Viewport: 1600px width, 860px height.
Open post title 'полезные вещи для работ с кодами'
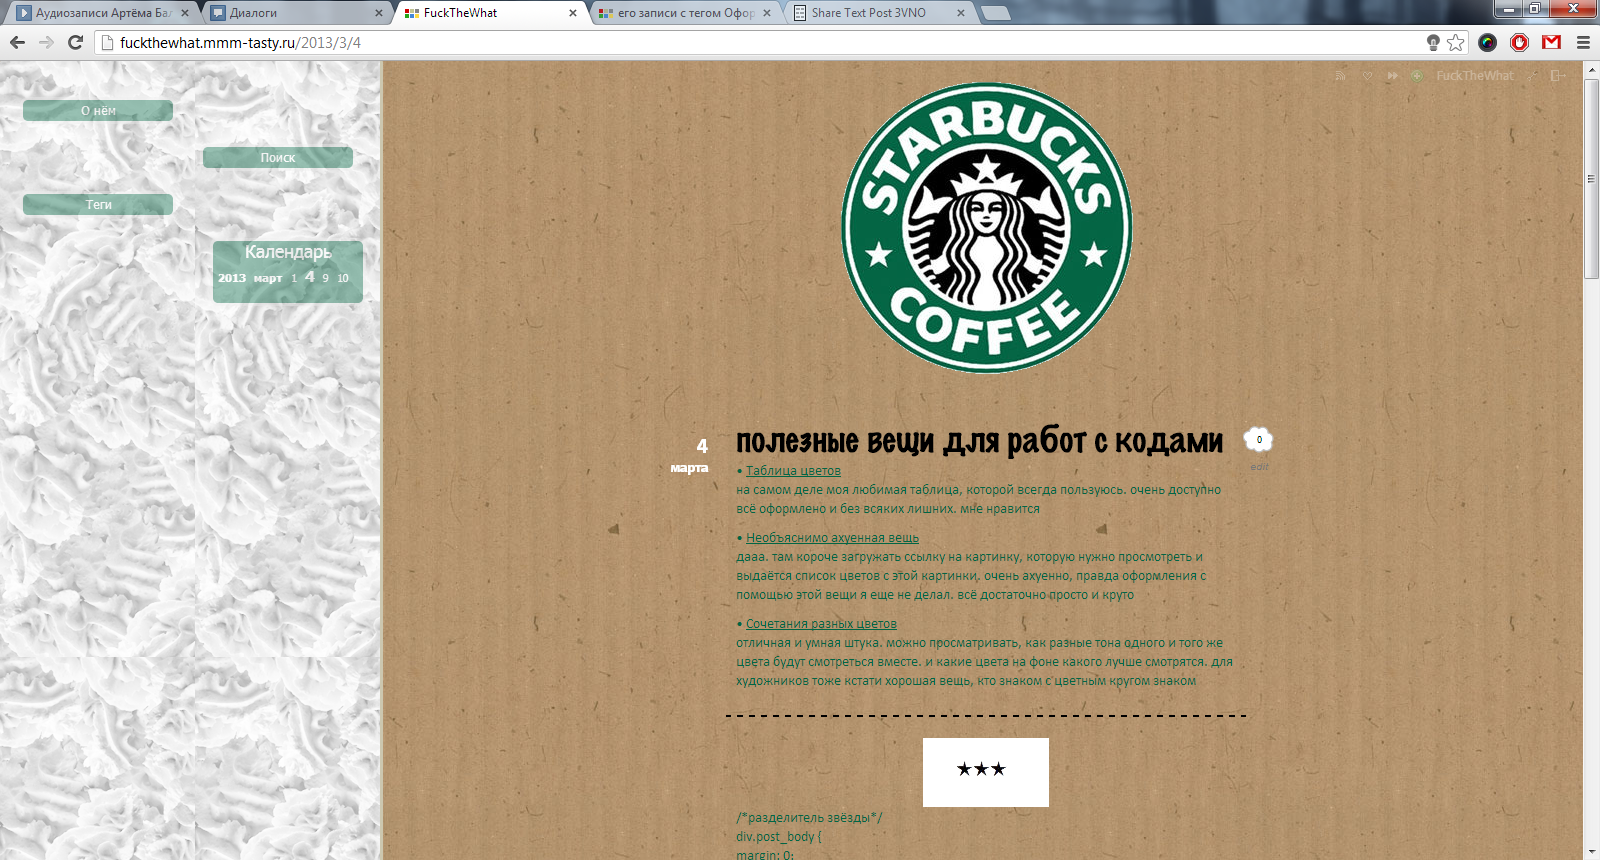pos(979,441)
